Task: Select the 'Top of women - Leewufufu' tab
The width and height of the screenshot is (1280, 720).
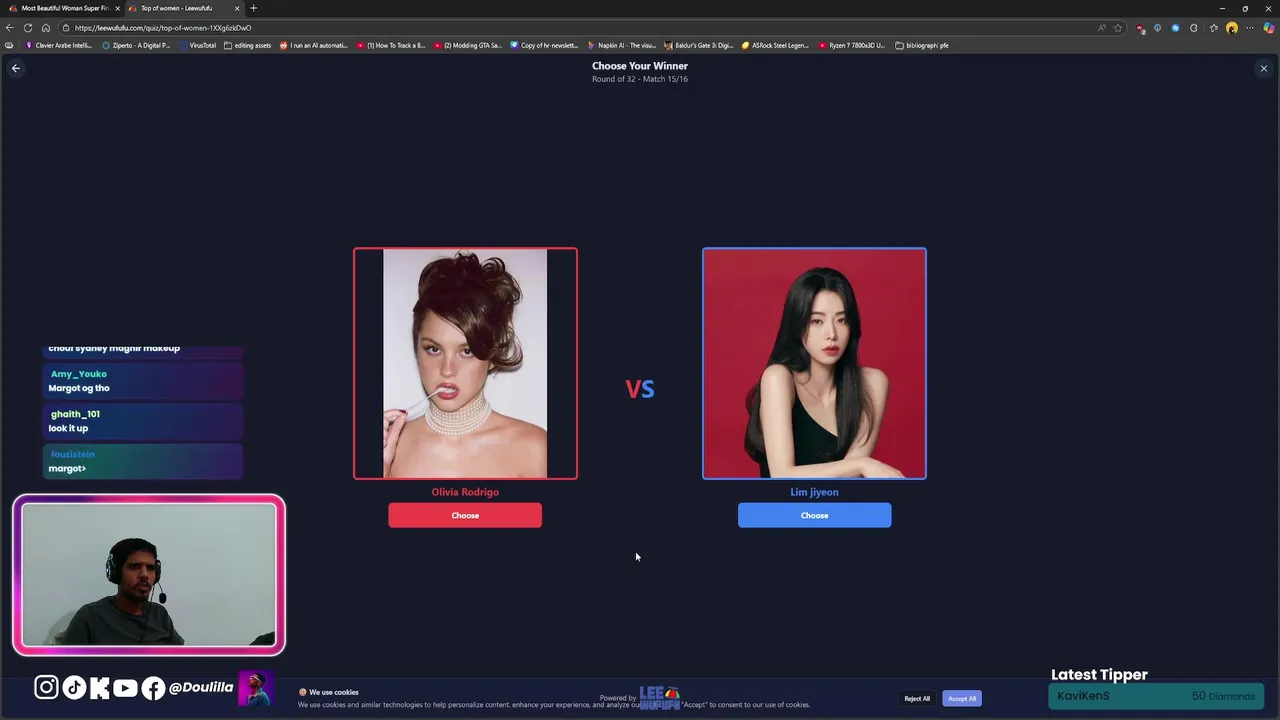Action: pos(183,8)
